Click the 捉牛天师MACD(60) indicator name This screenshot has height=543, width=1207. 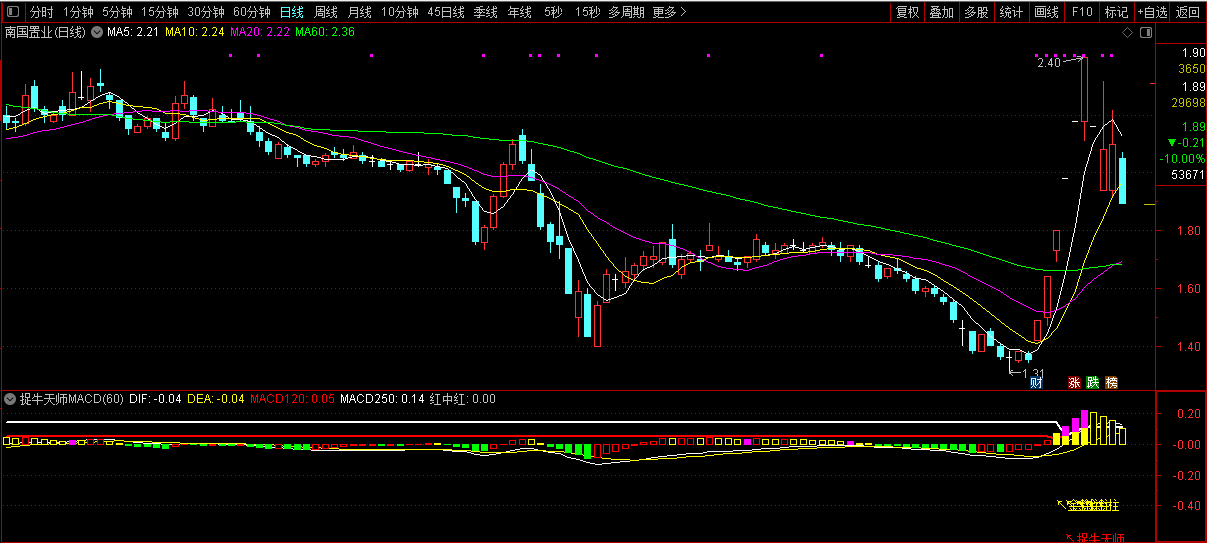click(x=71, y=398)
